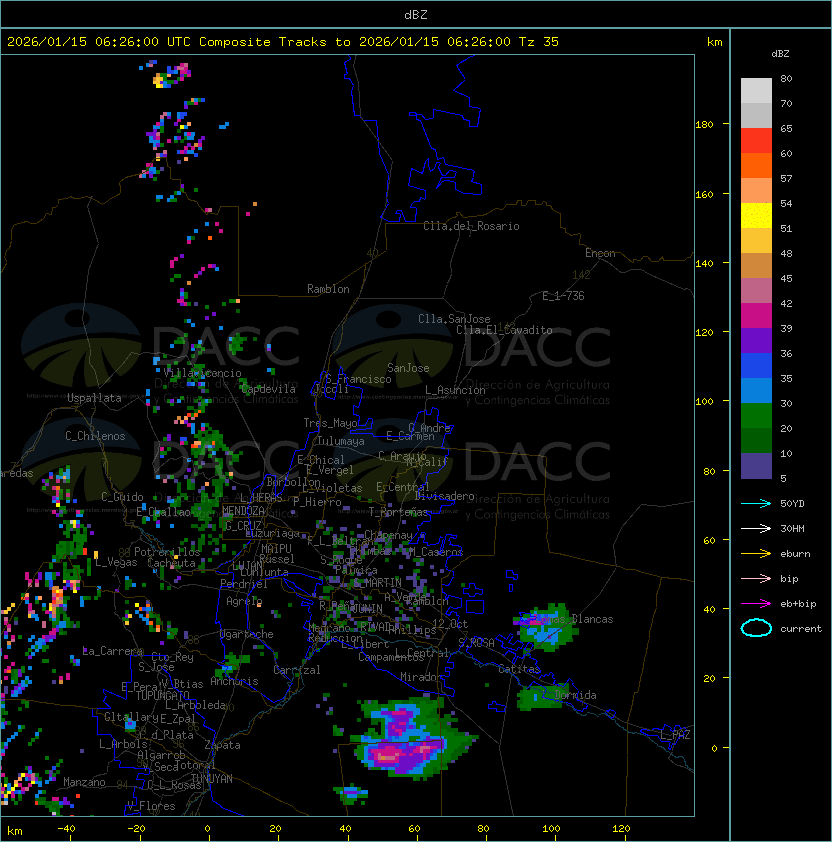Click the 'L_Asuncion' map label
The image size is (832, 842).
(x=455, y=390)
